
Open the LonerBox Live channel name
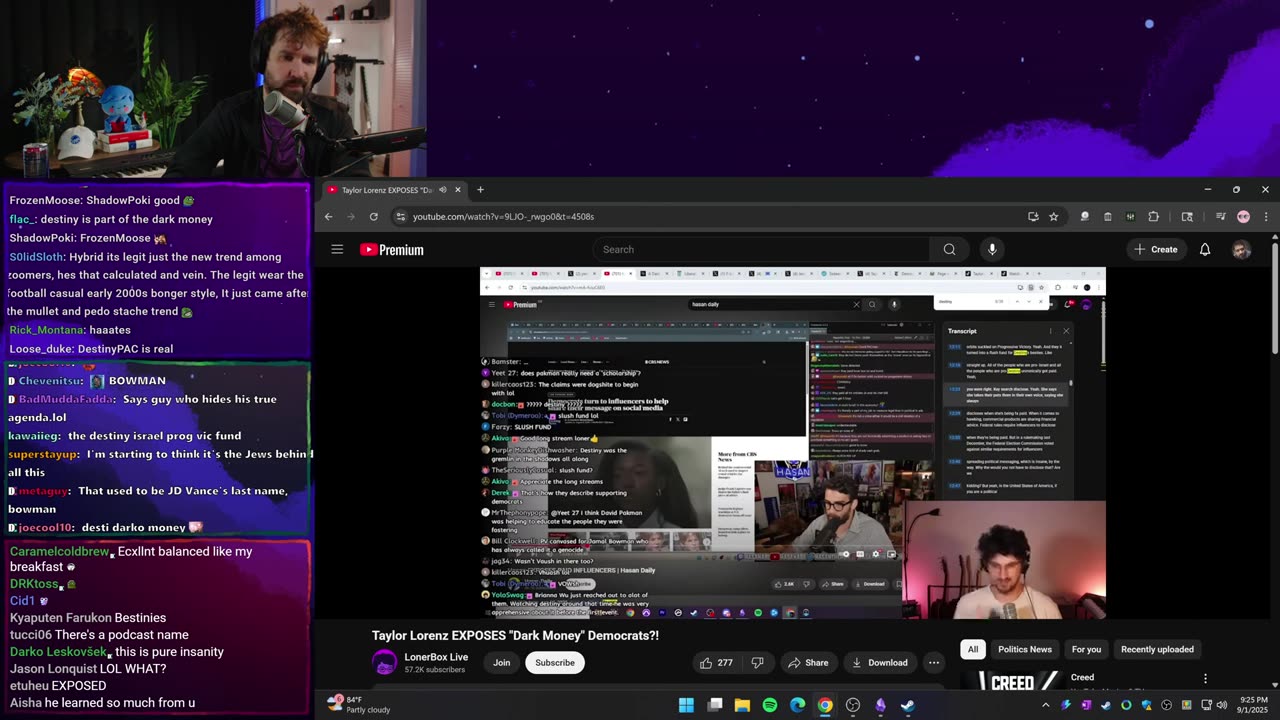point(436,657)
